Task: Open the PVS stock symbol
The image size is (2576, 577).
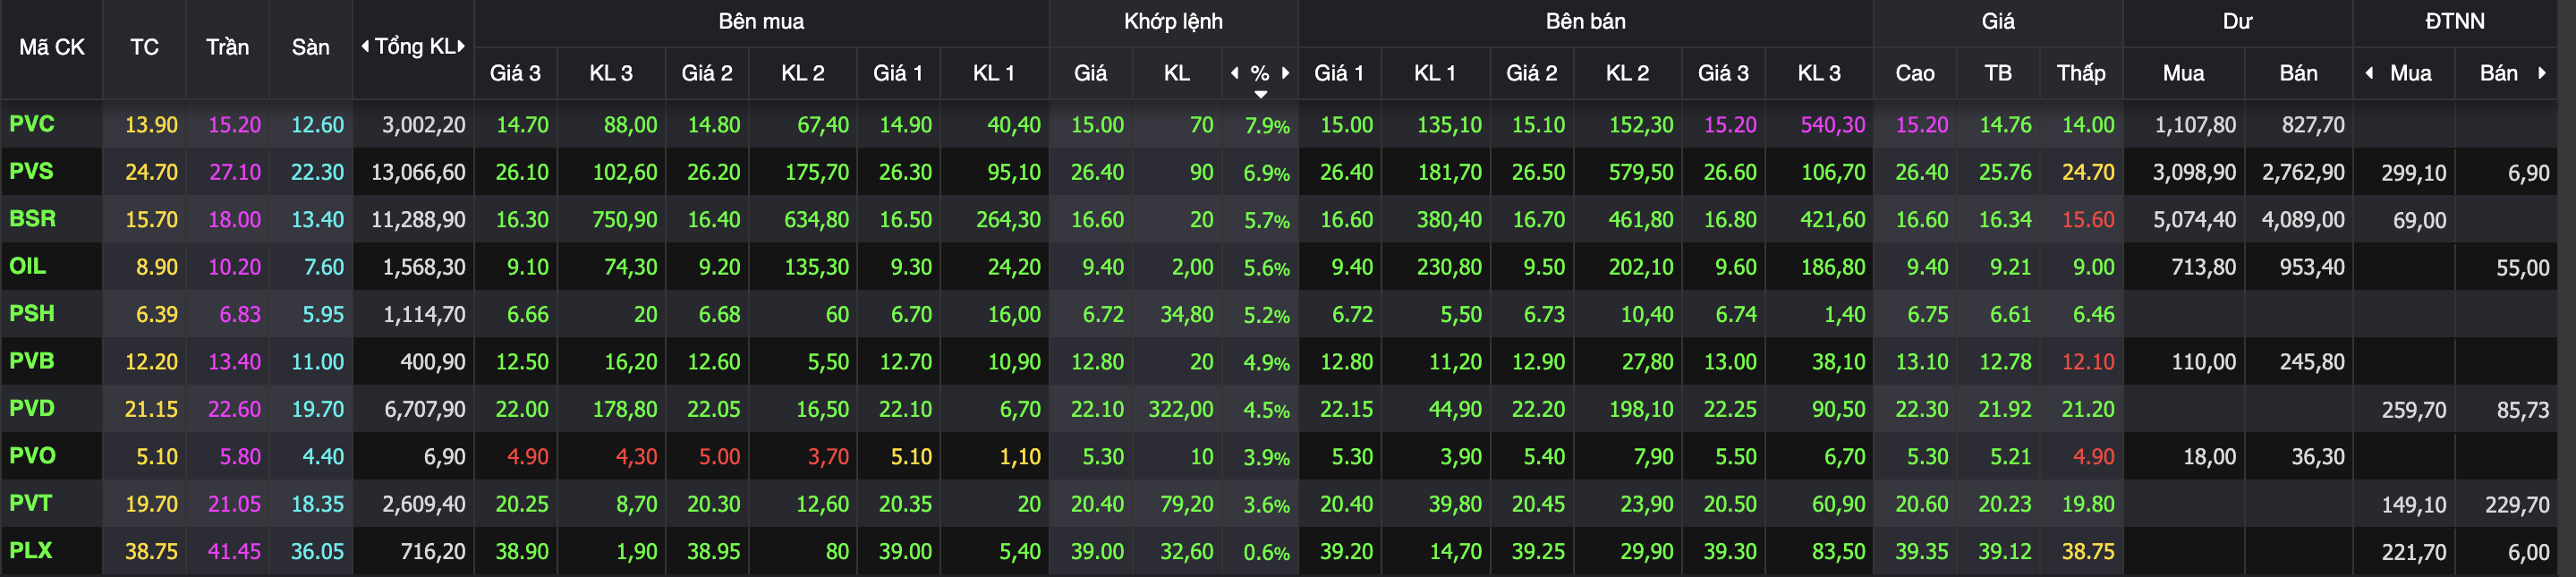Action: click(x=32, y=171)
